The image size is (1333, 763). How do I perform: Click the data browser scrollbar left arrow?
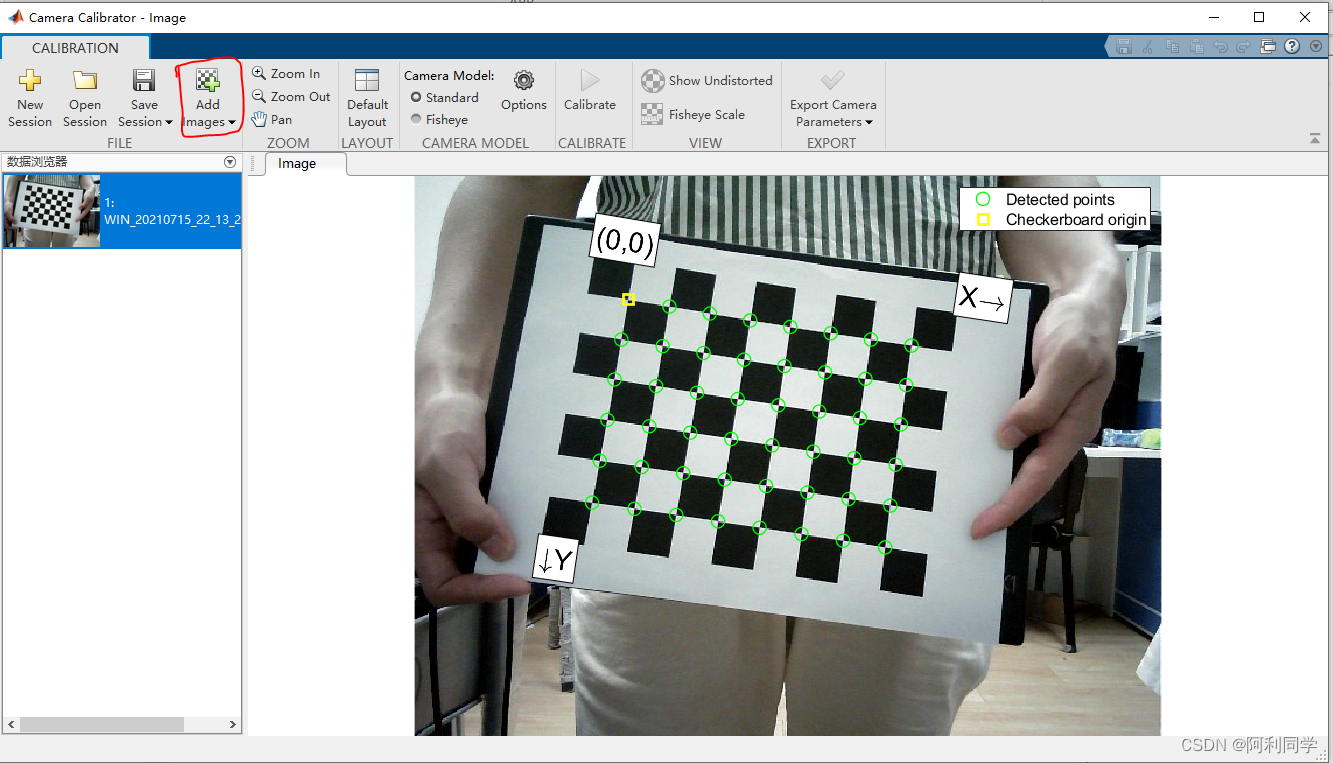click(11, 724)
